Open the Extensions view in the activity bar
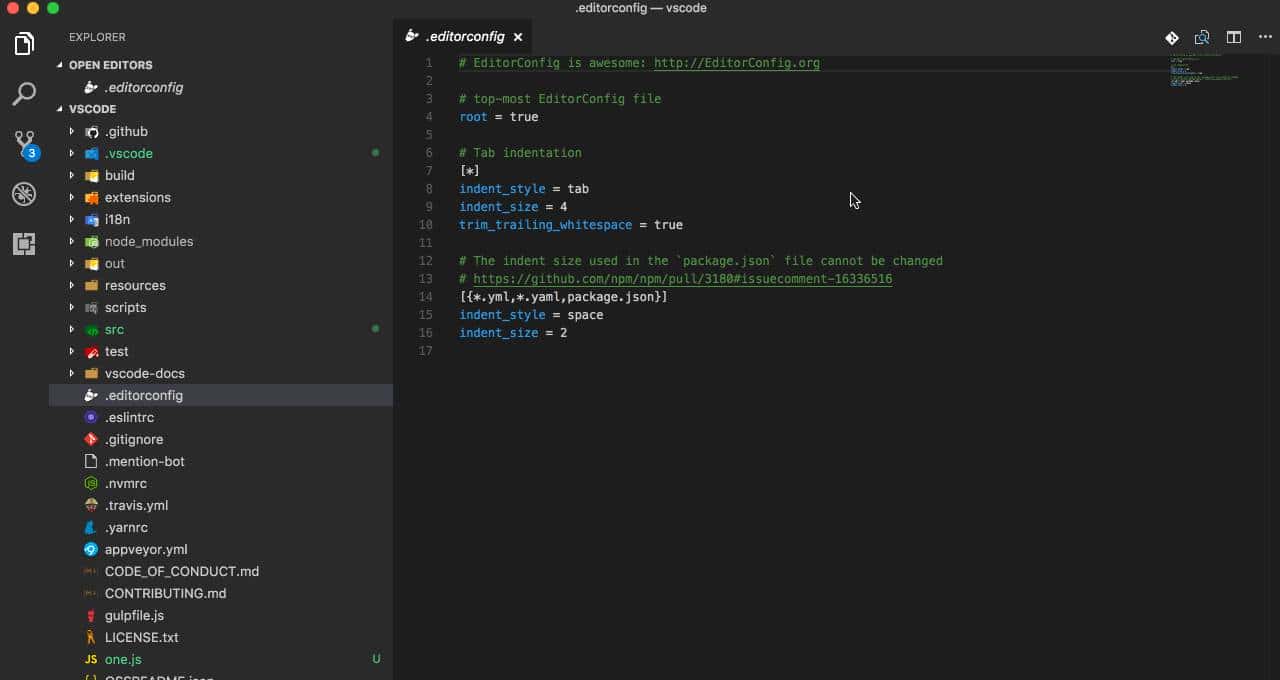 point(24,243)
